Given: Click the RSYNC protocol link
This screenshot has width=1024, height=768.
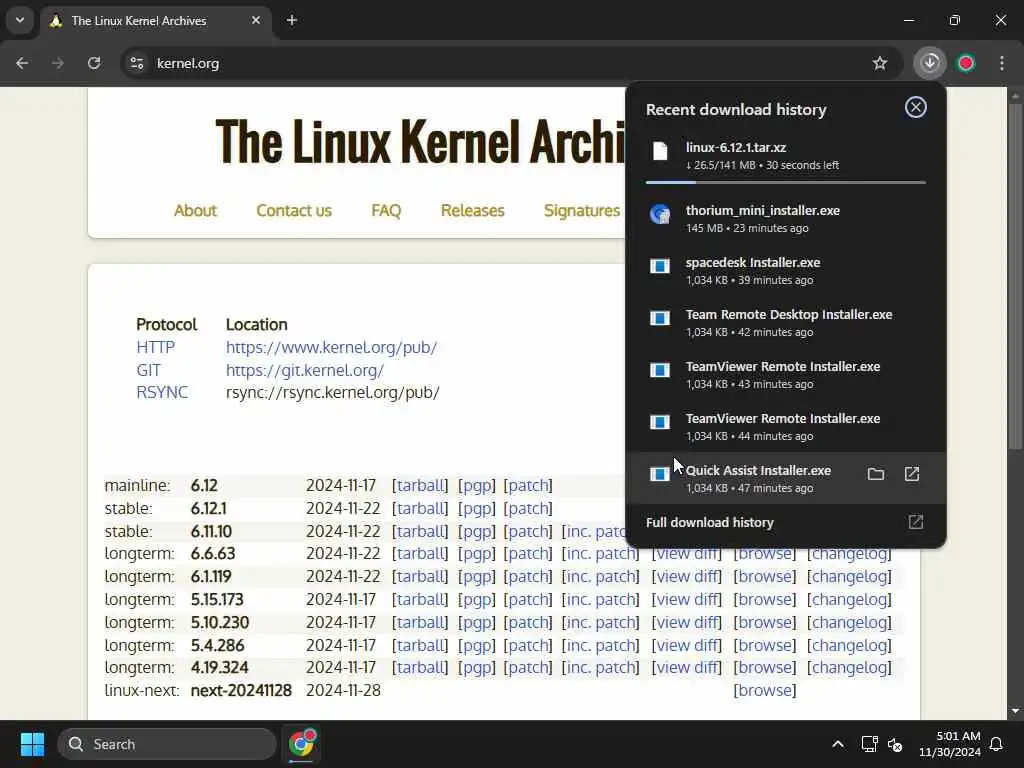Looking at the screenshot, I should pyautogui.click(x=162, y=392).
